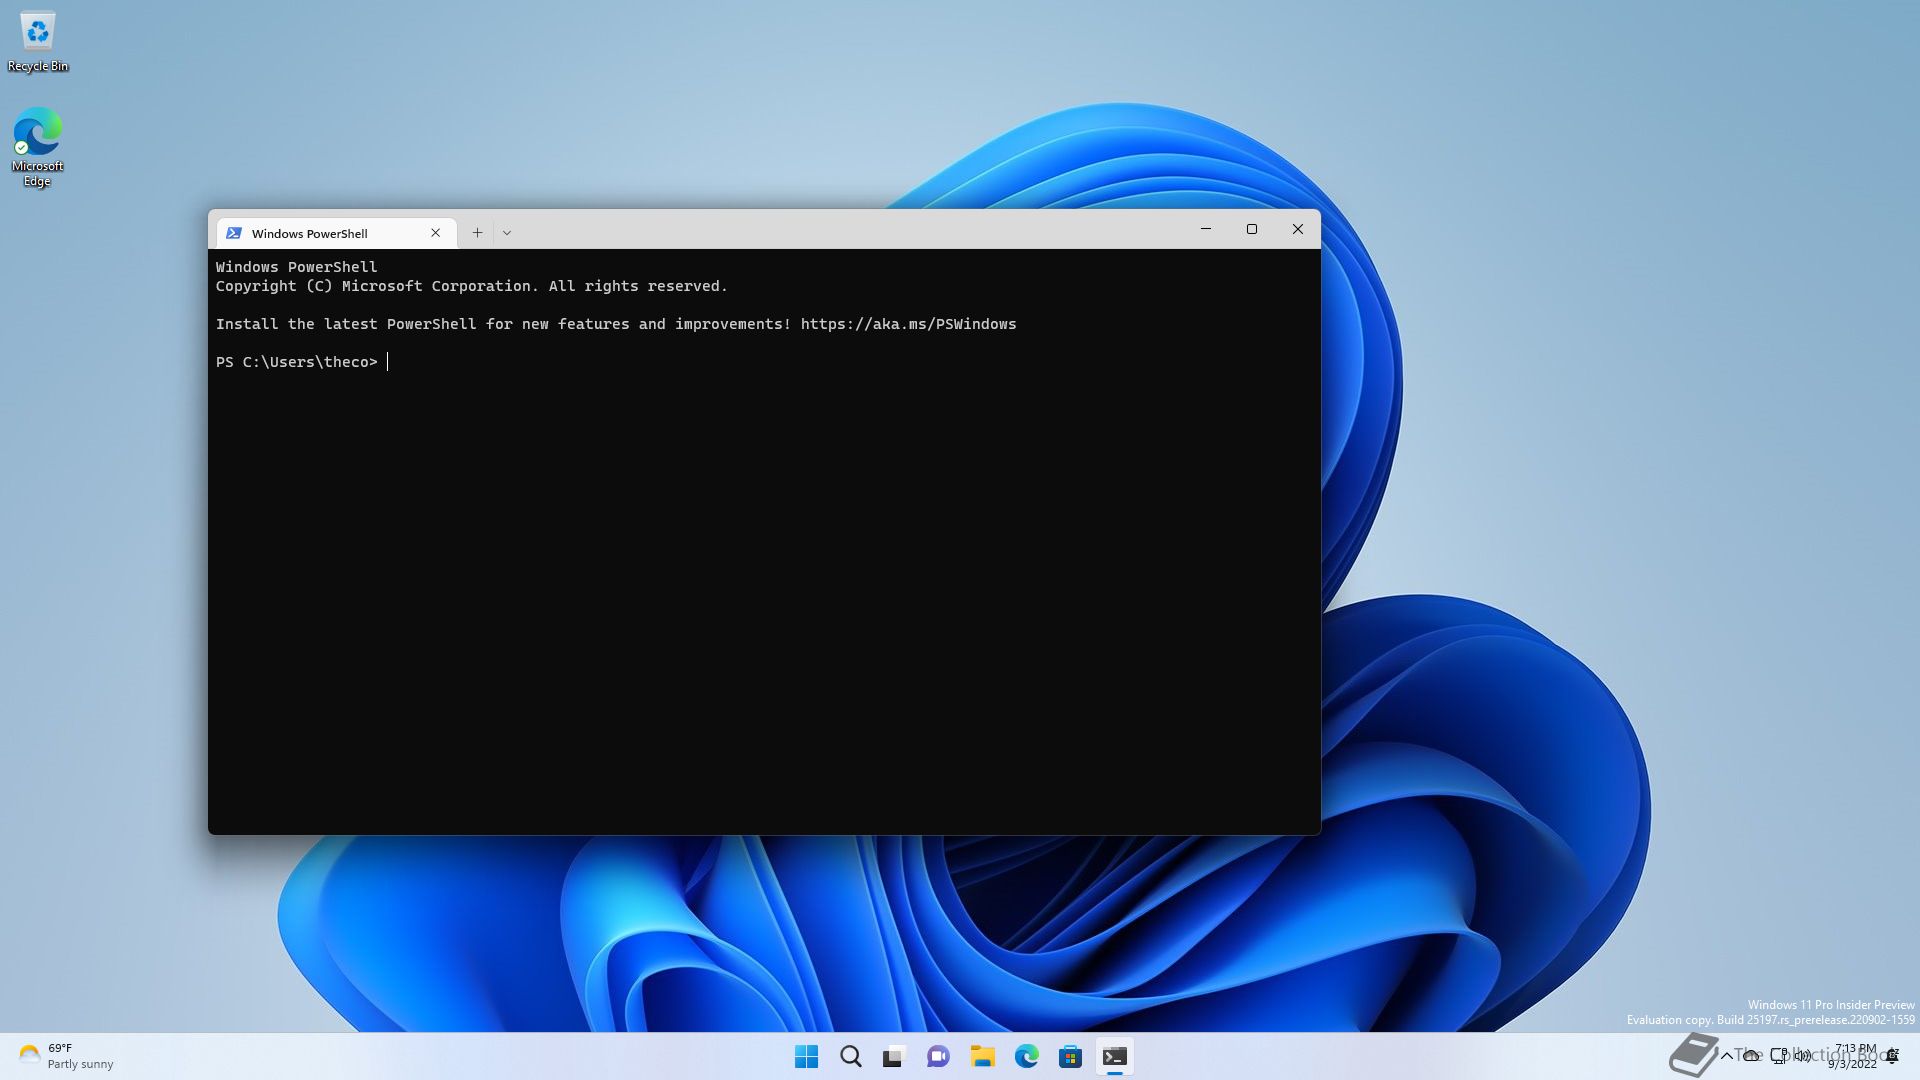The height and width of the screenshot is (1080, 1920).
Task: Close the Windows PowerShell tab
Action: click(435, 233)
